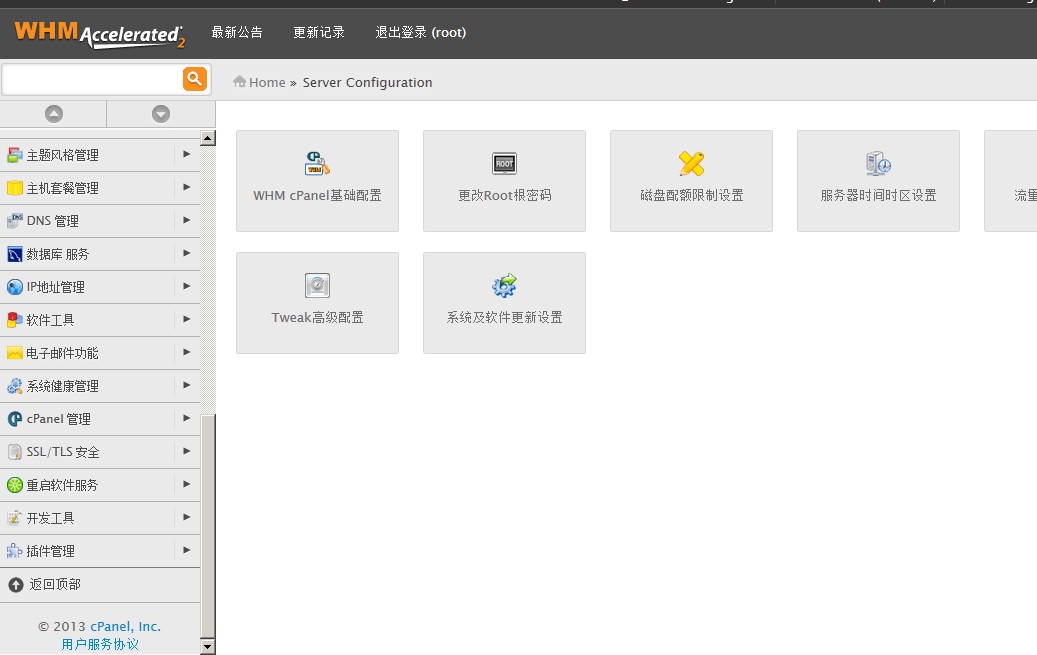The image size is (1037, 655).
Task: Click the 主机套餐管理 yellow package icon
Action: (x=15, y=188)
